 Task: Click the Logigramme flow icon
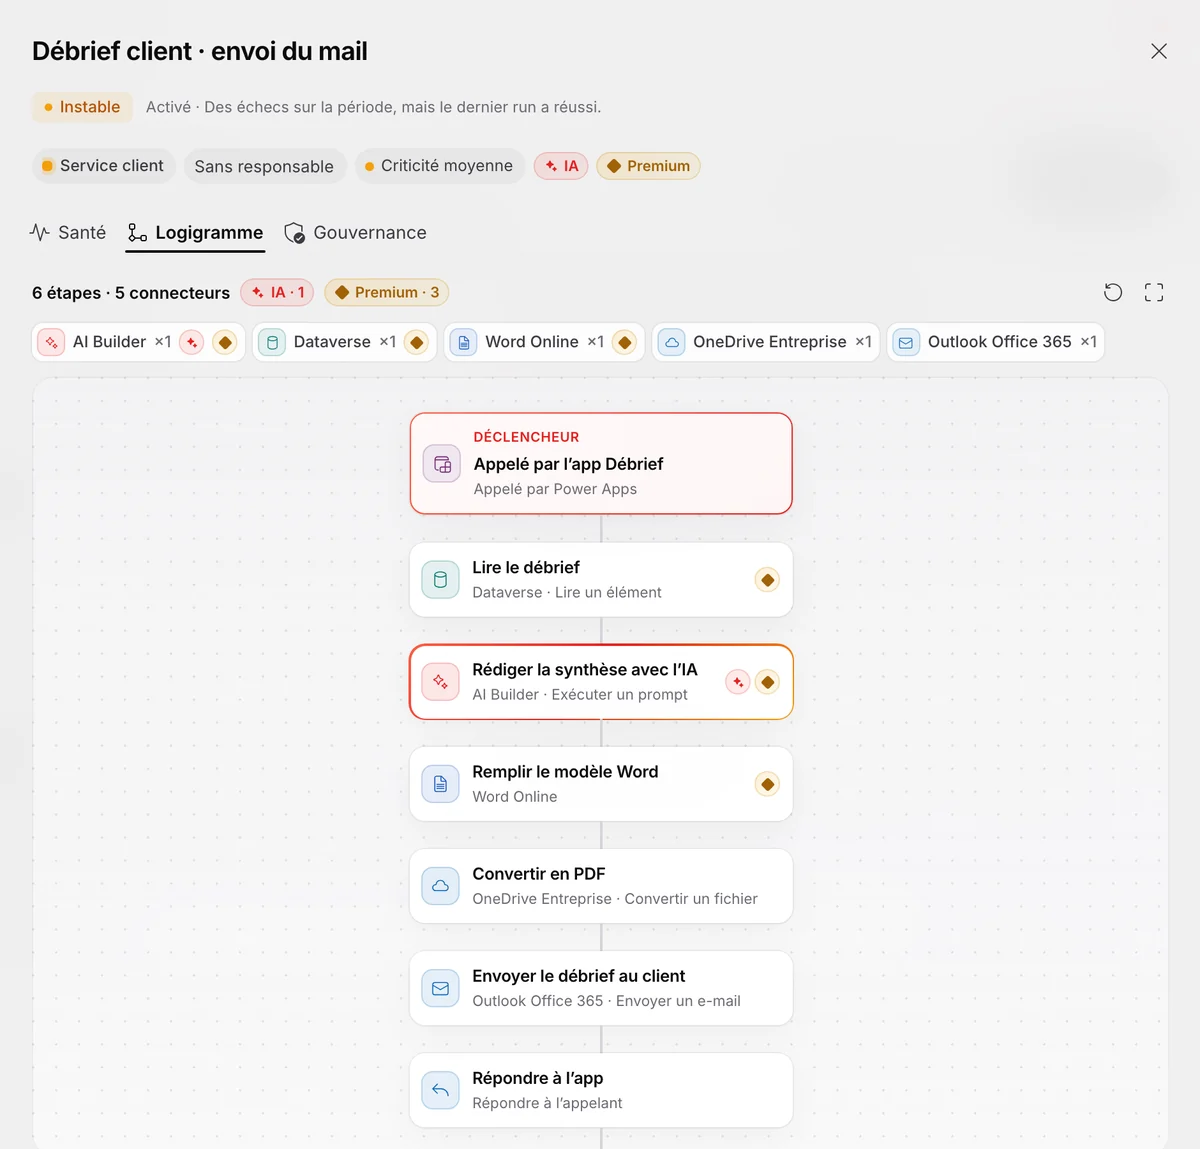137,233
